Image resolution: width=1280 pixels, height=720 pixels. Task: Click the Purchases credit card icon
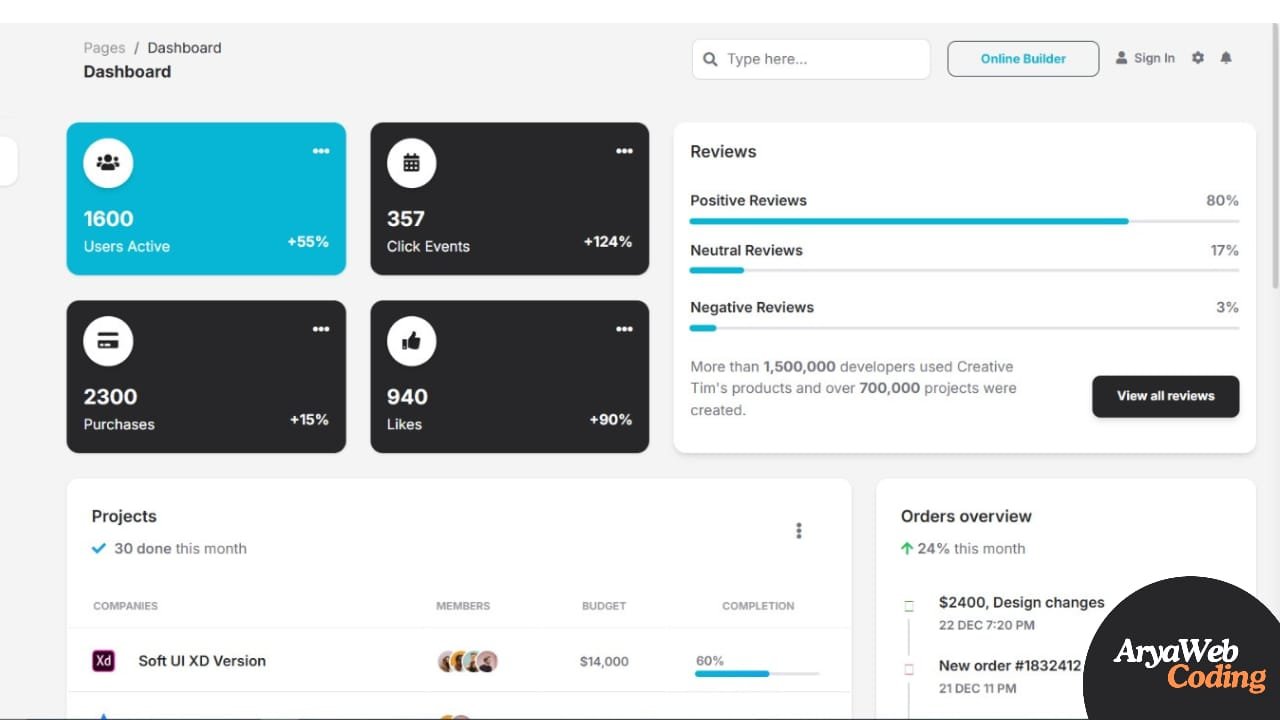click(x=108, y=341)
